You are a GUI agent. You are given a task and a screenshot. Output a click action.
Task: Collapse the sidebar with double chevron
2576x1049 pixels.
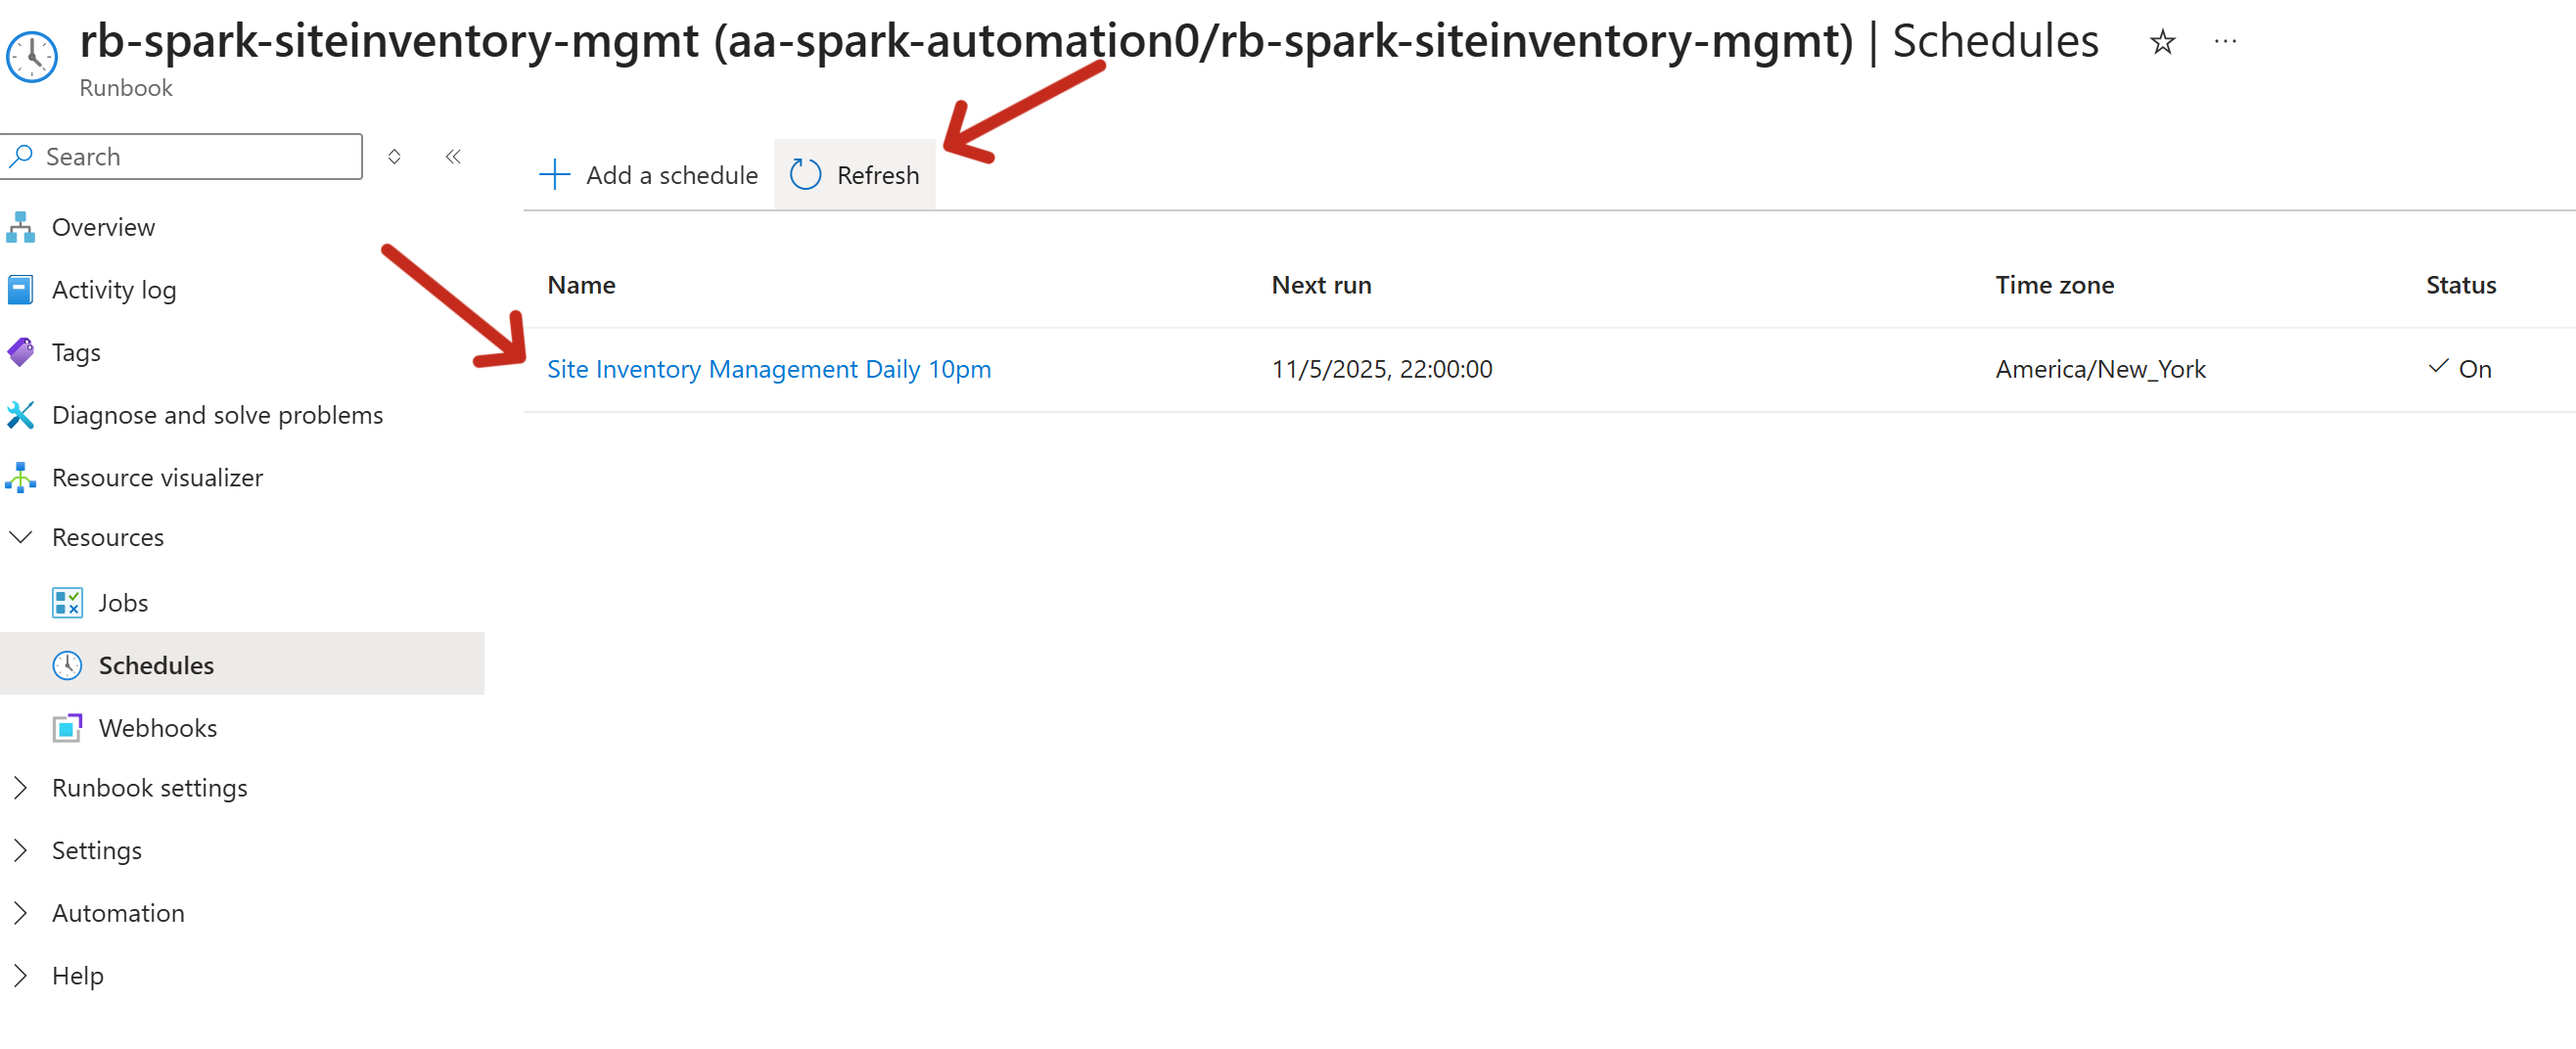(x=453, y=157)
